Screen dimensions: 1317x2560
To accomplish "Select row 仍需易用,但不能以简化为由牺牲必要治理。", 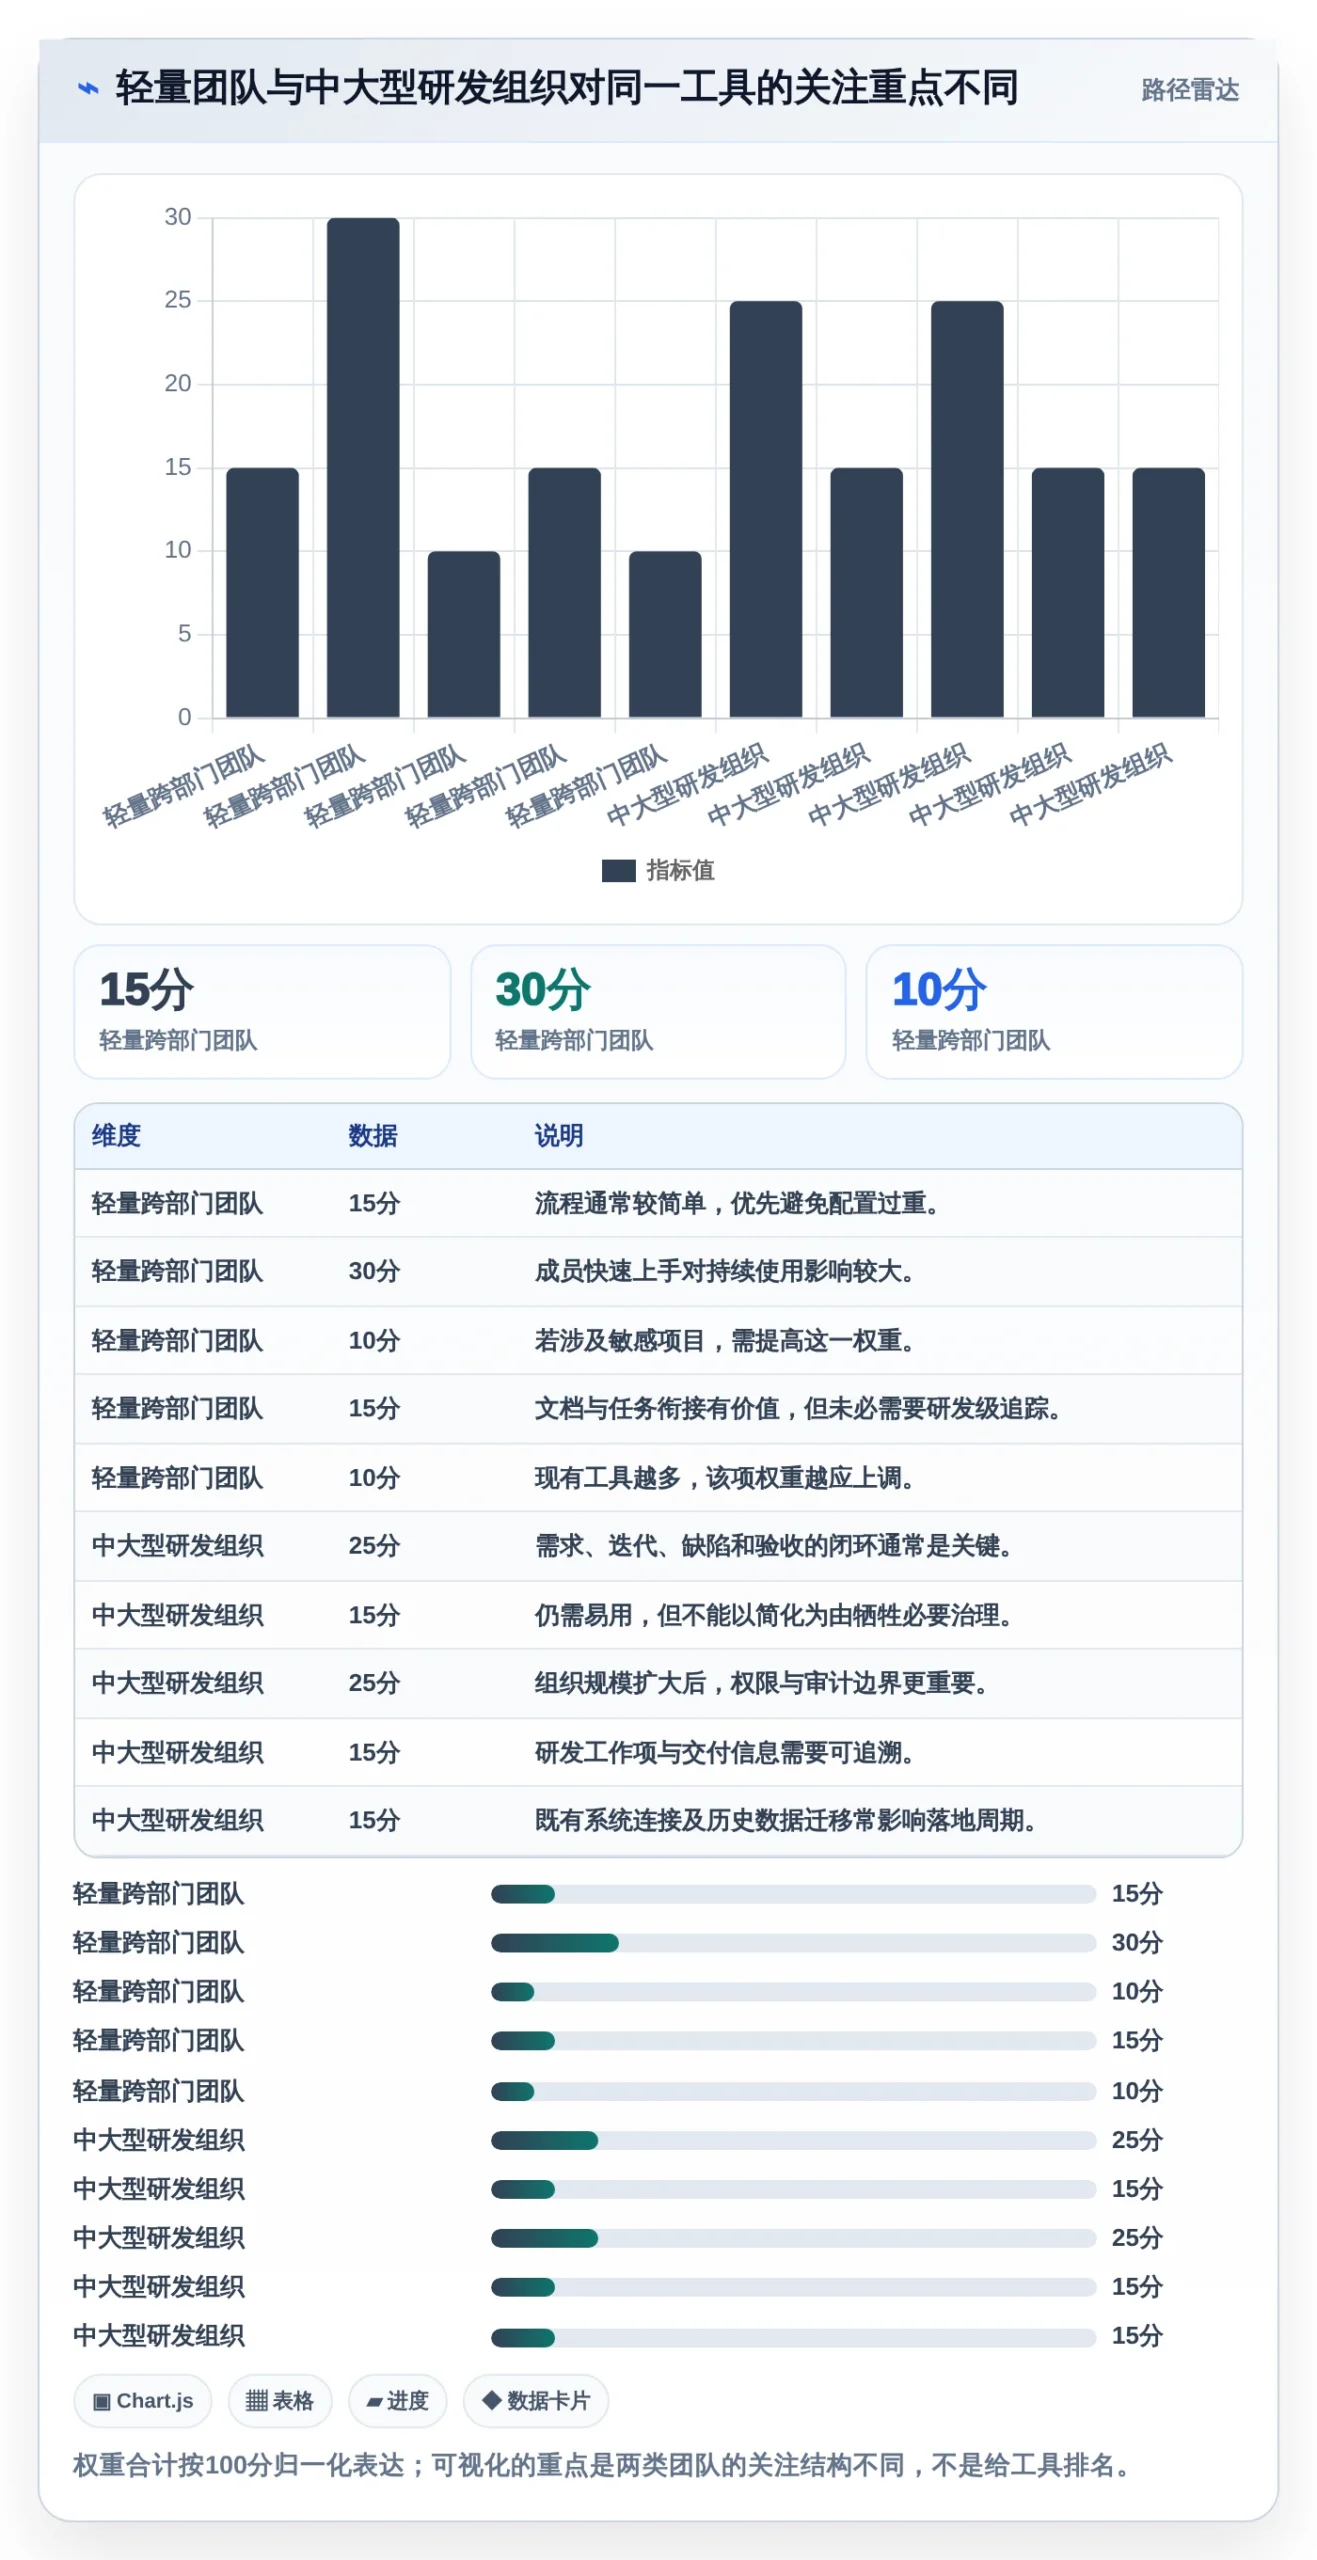I will tap(658, 1615).
